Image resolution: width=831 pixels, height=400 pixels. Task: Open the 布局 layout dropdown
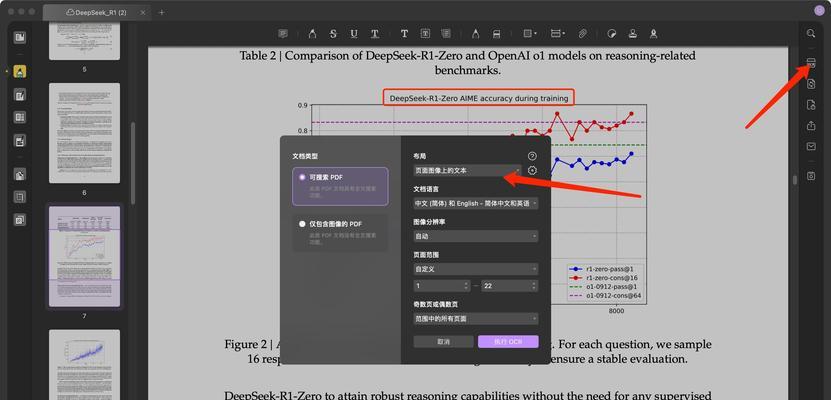[467, 171]
